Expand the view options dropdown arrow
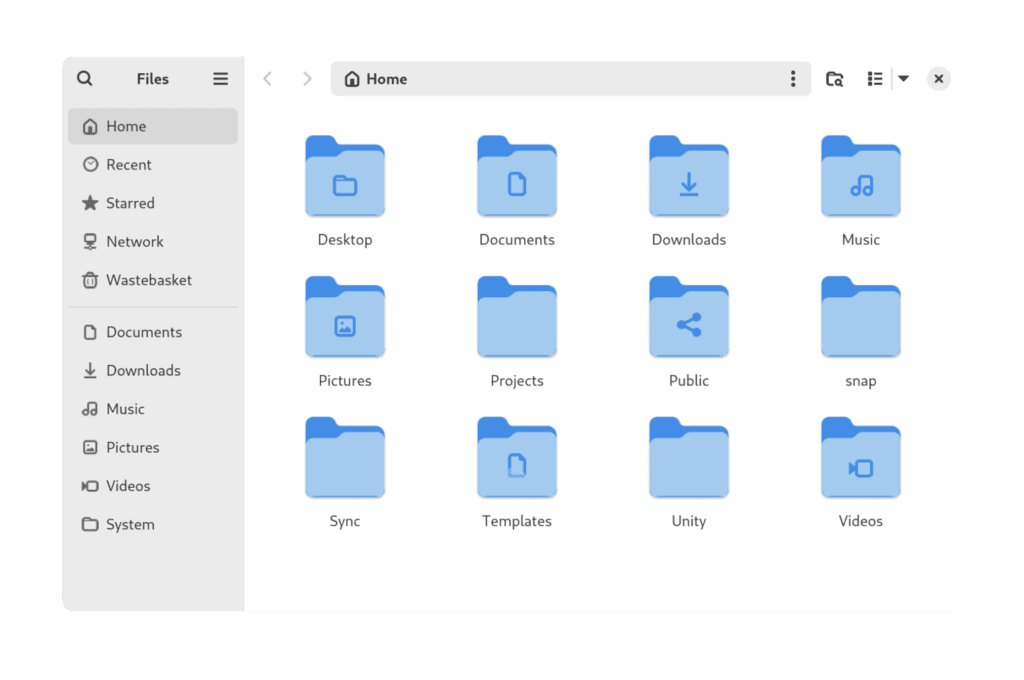This screenshot has height=680, width=1024. point(904,79)
